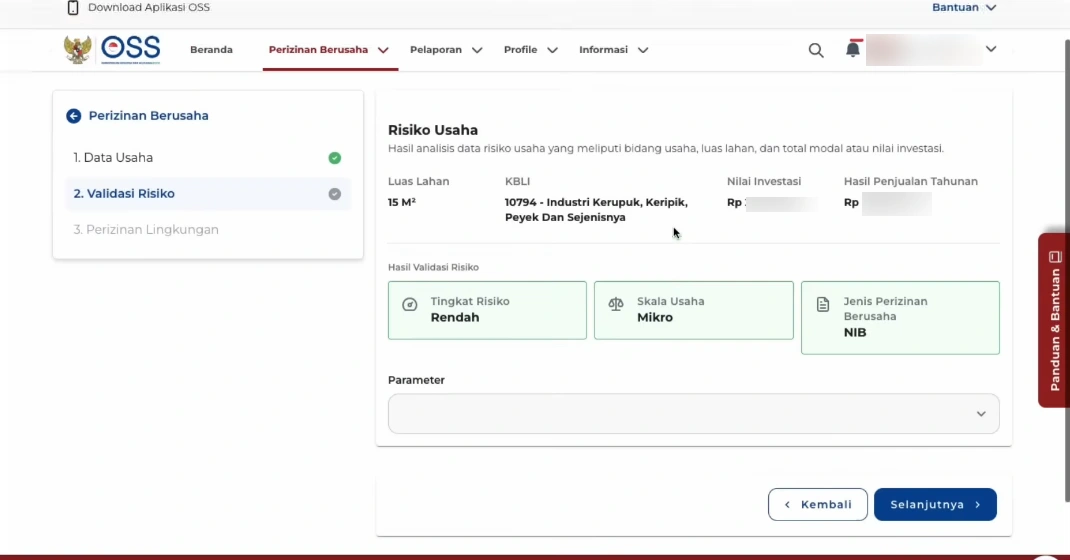
Task: Click the green check on Data Usaha
Action: [x=335, y=158]
